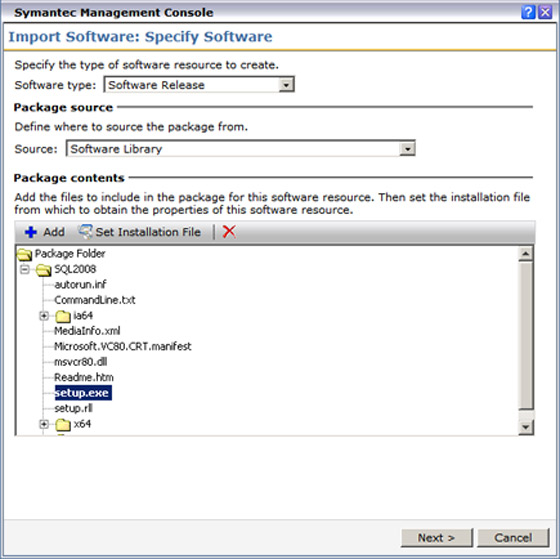Click the x64 folder icon
The image size is (560, 559).
pyautogui.click(x=63, y=424)
